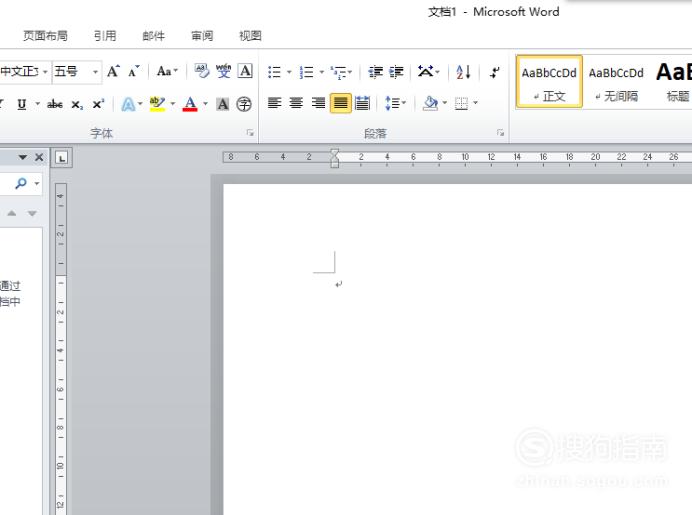Insert a numbered list
The image size is (692, 515).
point(306,72)
